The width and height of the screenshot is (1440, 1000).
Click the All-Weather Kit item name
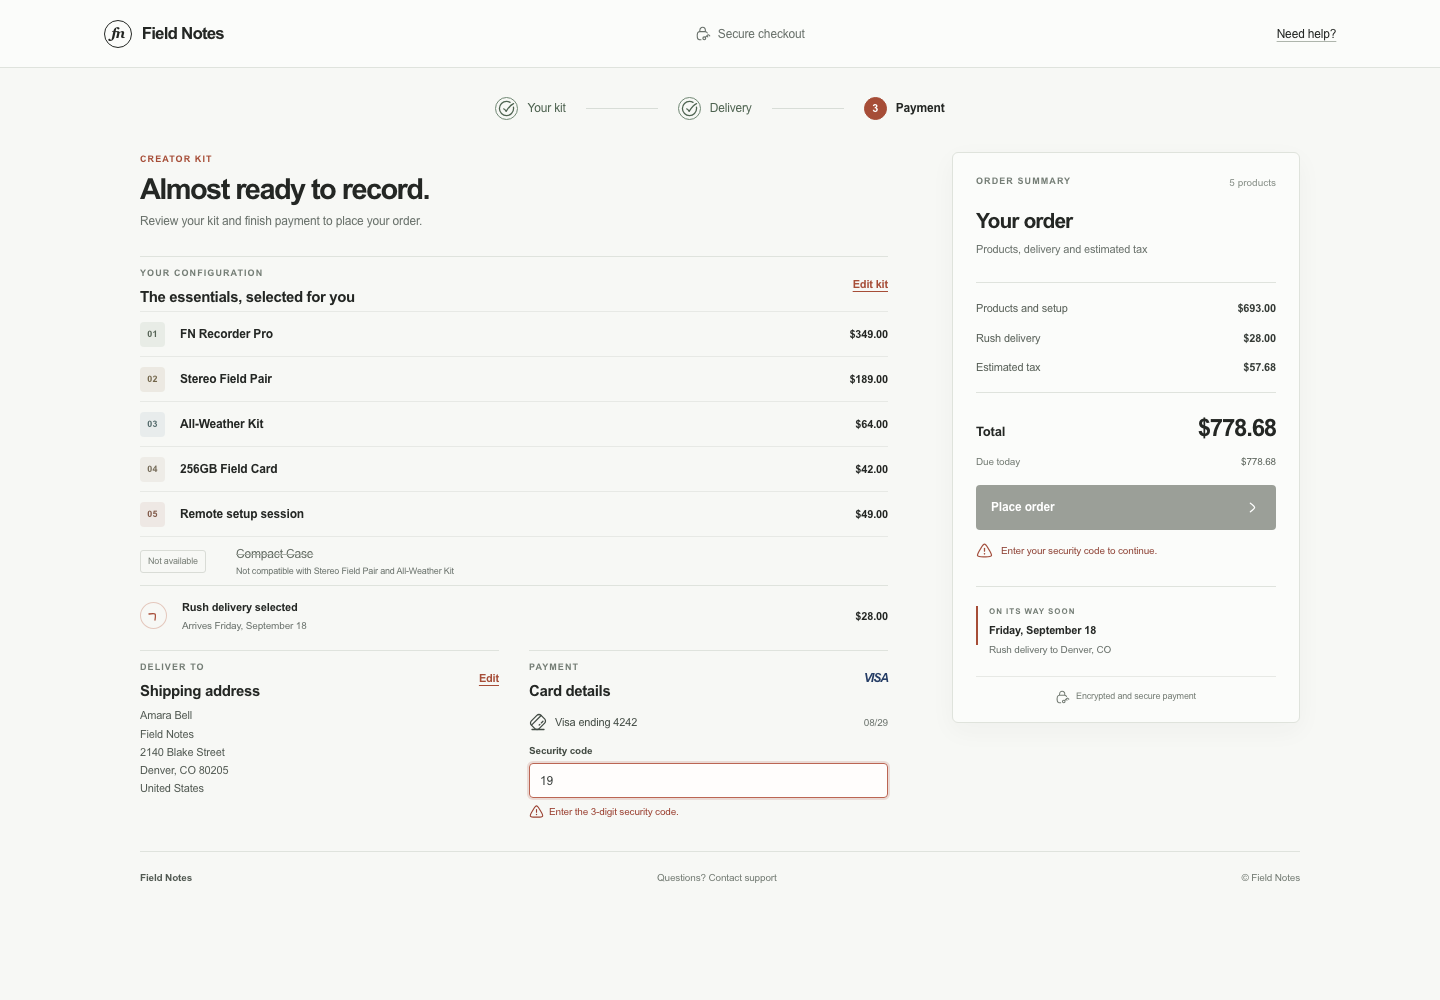[x=222, y=424]
